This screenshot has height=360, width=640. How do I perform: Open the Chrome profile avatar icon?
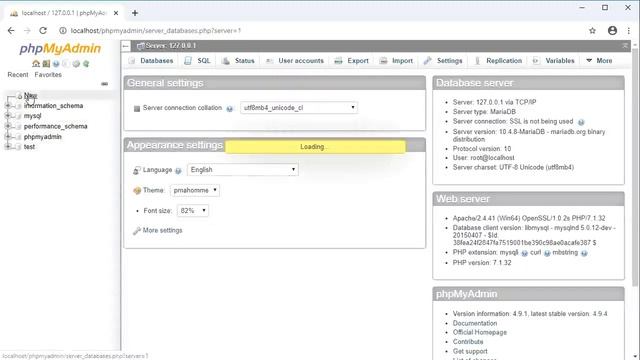[x=612, y=31]
